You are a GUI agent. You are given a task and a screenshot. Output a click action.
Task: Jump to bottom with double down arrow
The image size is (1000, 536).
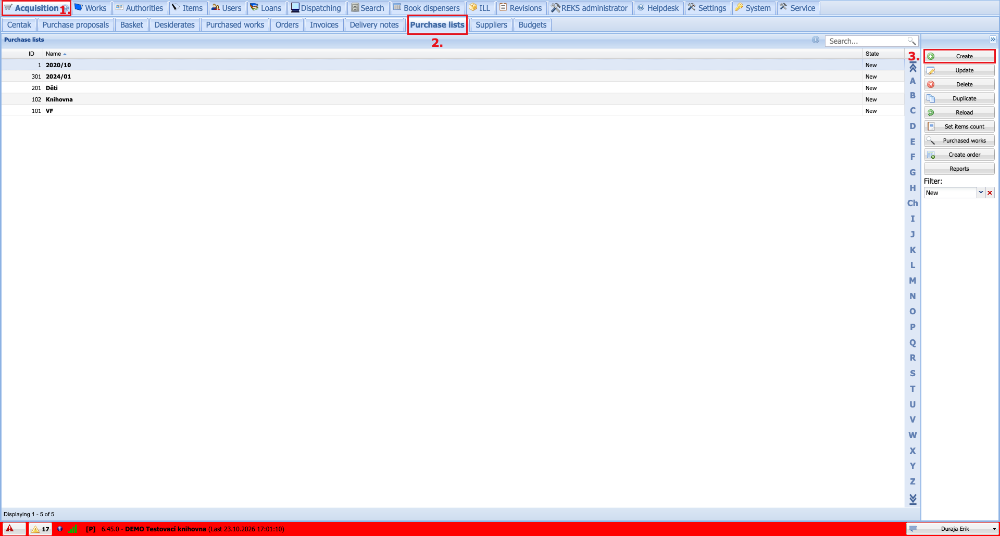[913, 498]
